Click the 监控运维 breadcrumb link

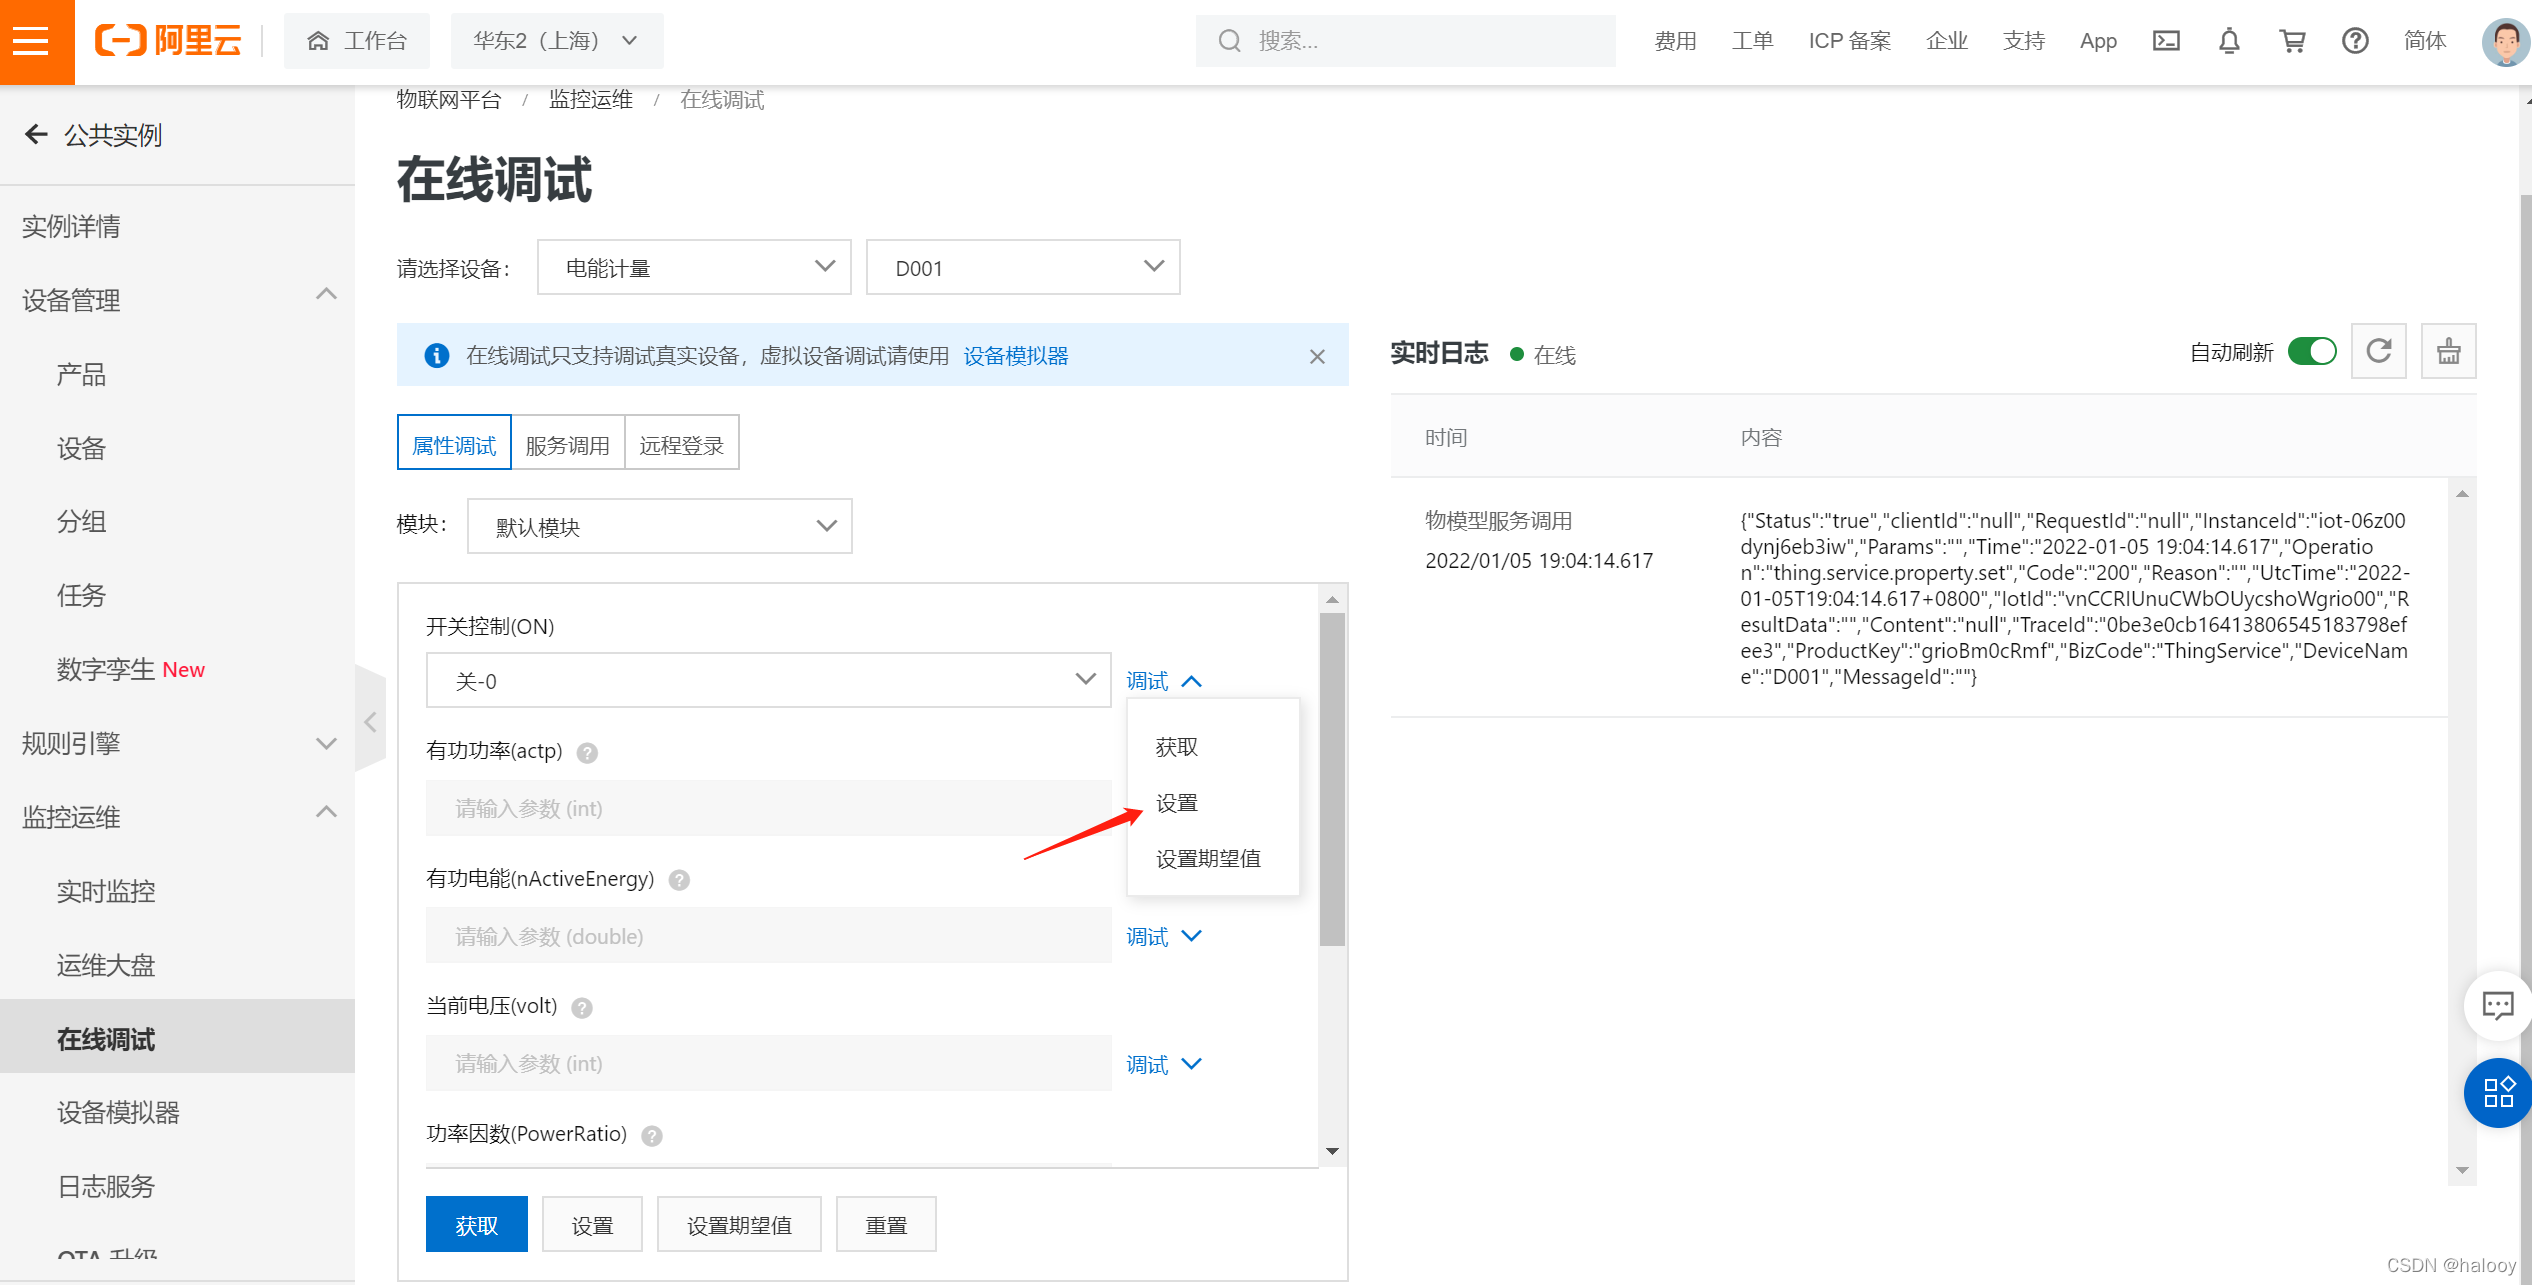click(x=590, y=100)
